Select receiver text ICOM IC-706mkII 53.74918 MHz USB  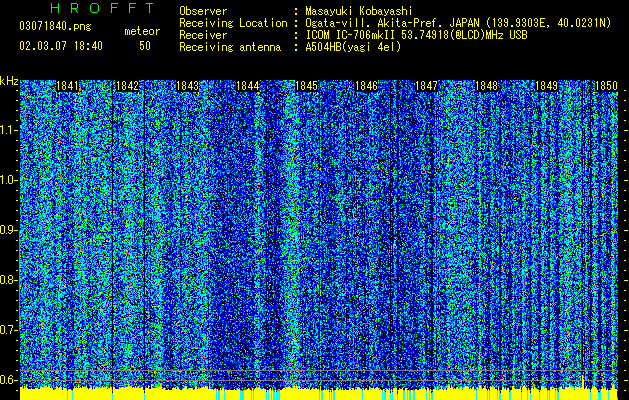416,35
